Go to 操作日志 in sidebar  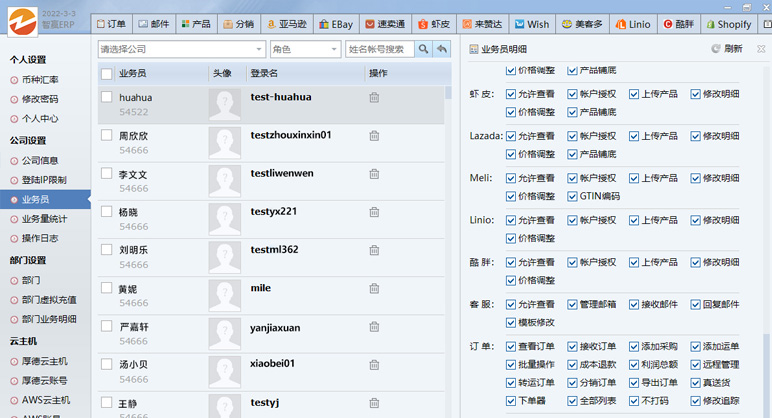coord(40,238)
